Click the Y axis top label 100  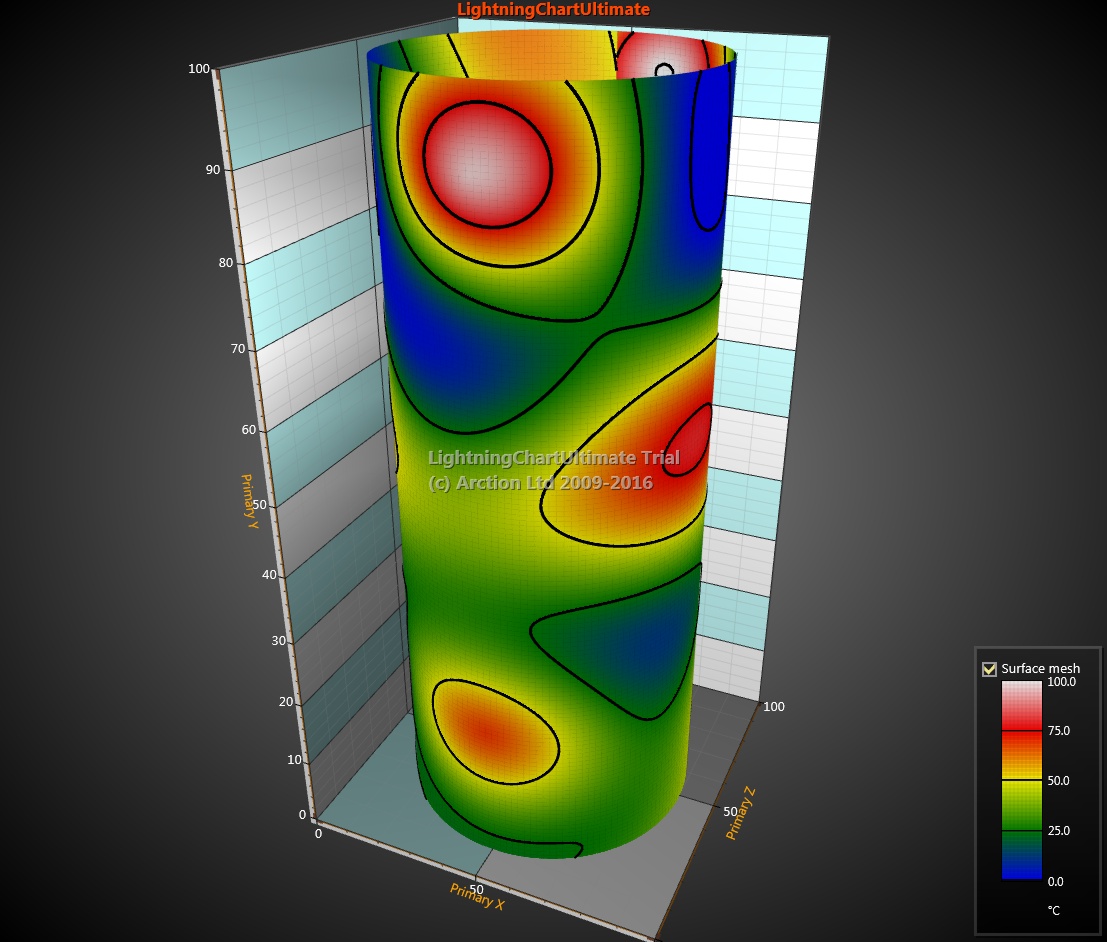(x=199, y=68)
